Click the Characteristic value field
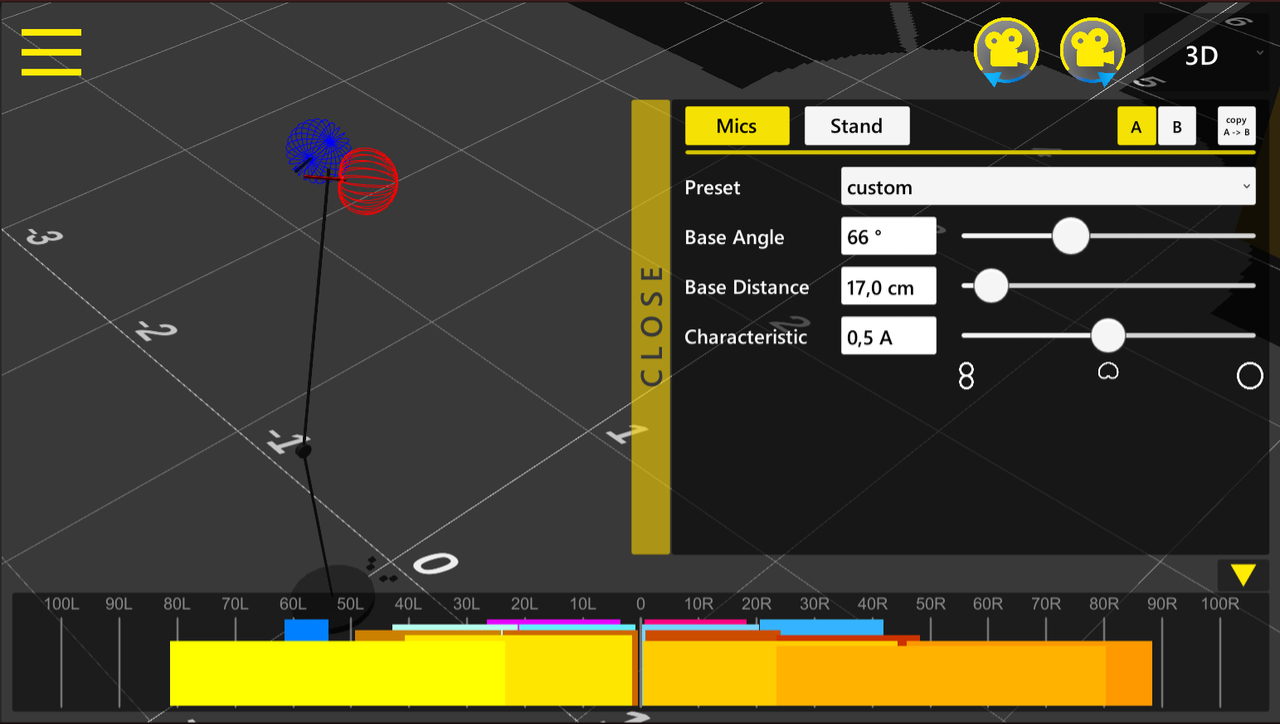 click(x=888, y=337)
